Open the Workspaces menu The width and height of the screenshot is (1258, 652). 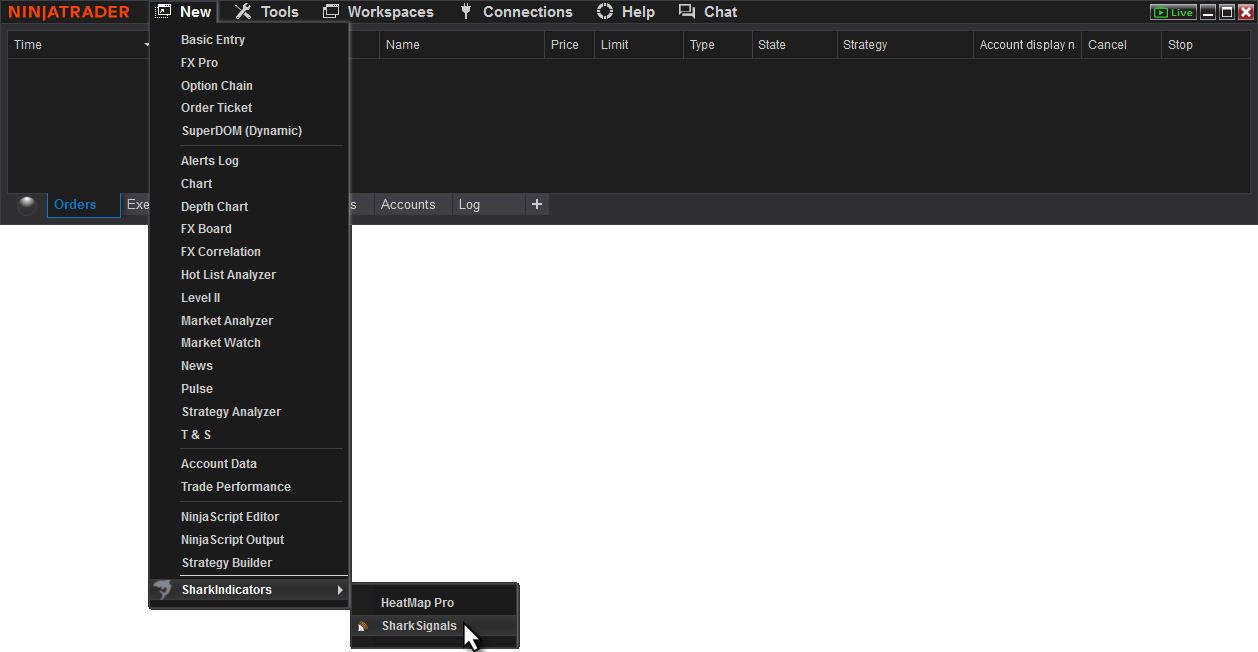click(x=378, y=12)
